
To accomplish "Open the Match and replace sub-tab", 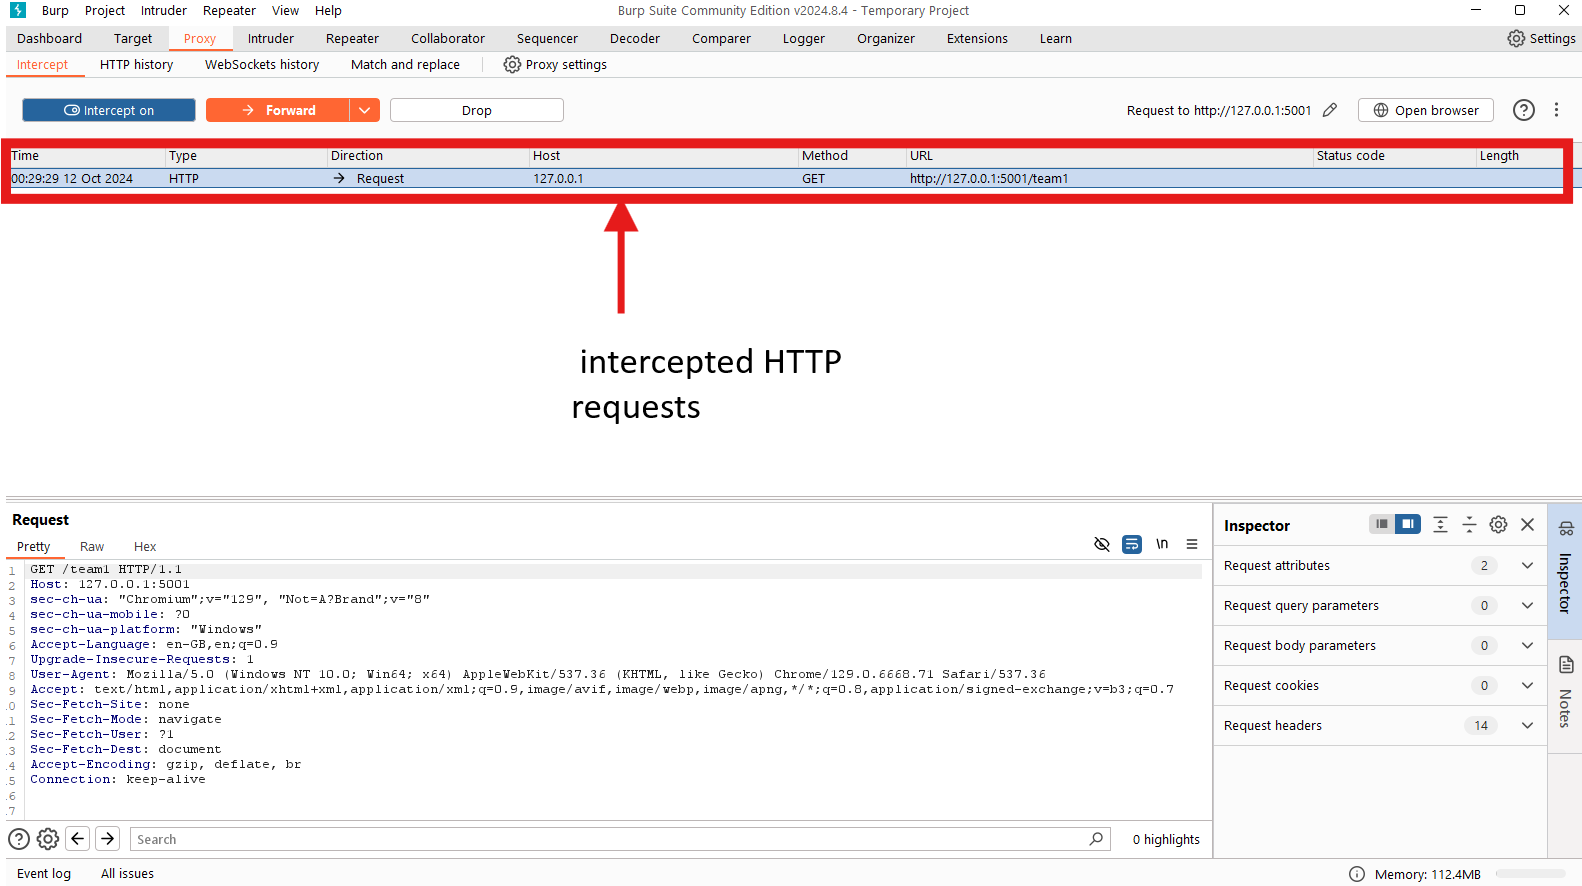I will point(405,64).
